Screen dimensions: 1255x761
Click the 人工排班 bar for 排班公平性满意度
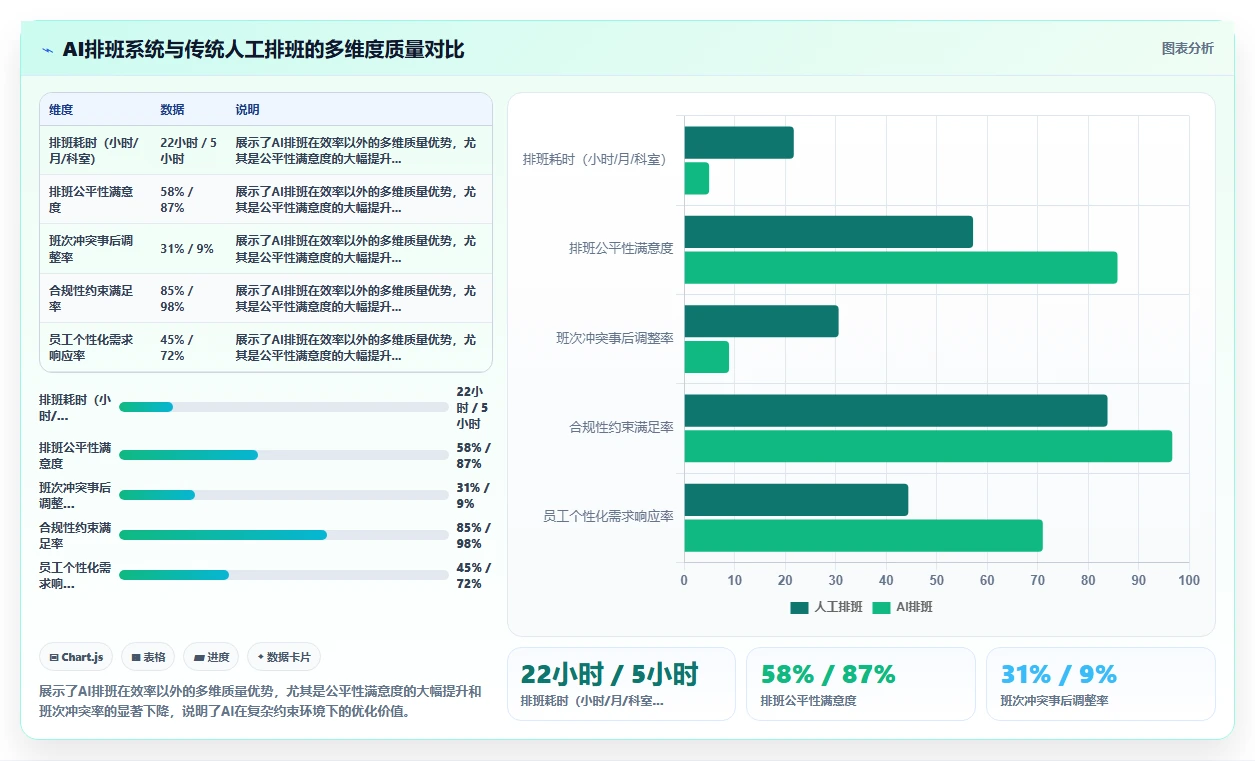tap(829, 232)
